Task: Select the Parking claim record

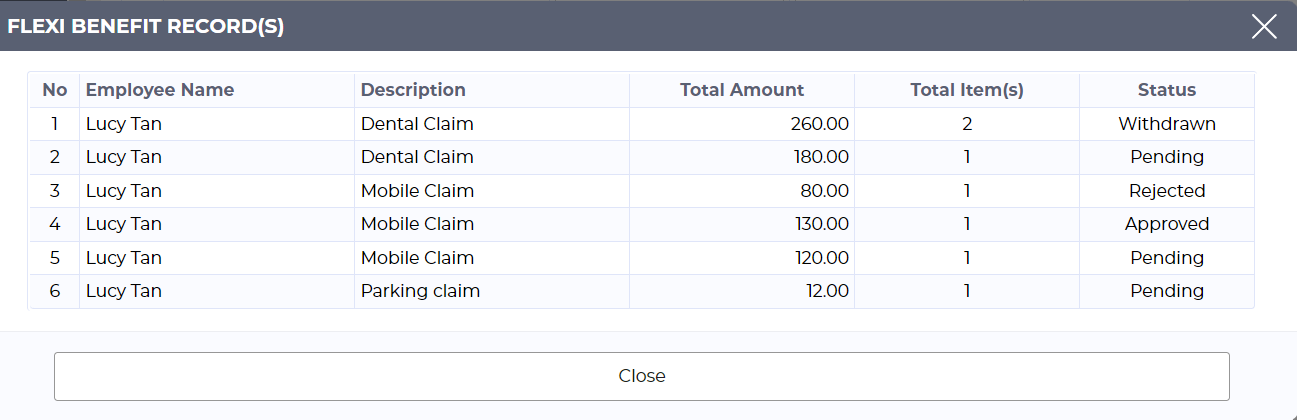Action: click(x=420, y=291)
